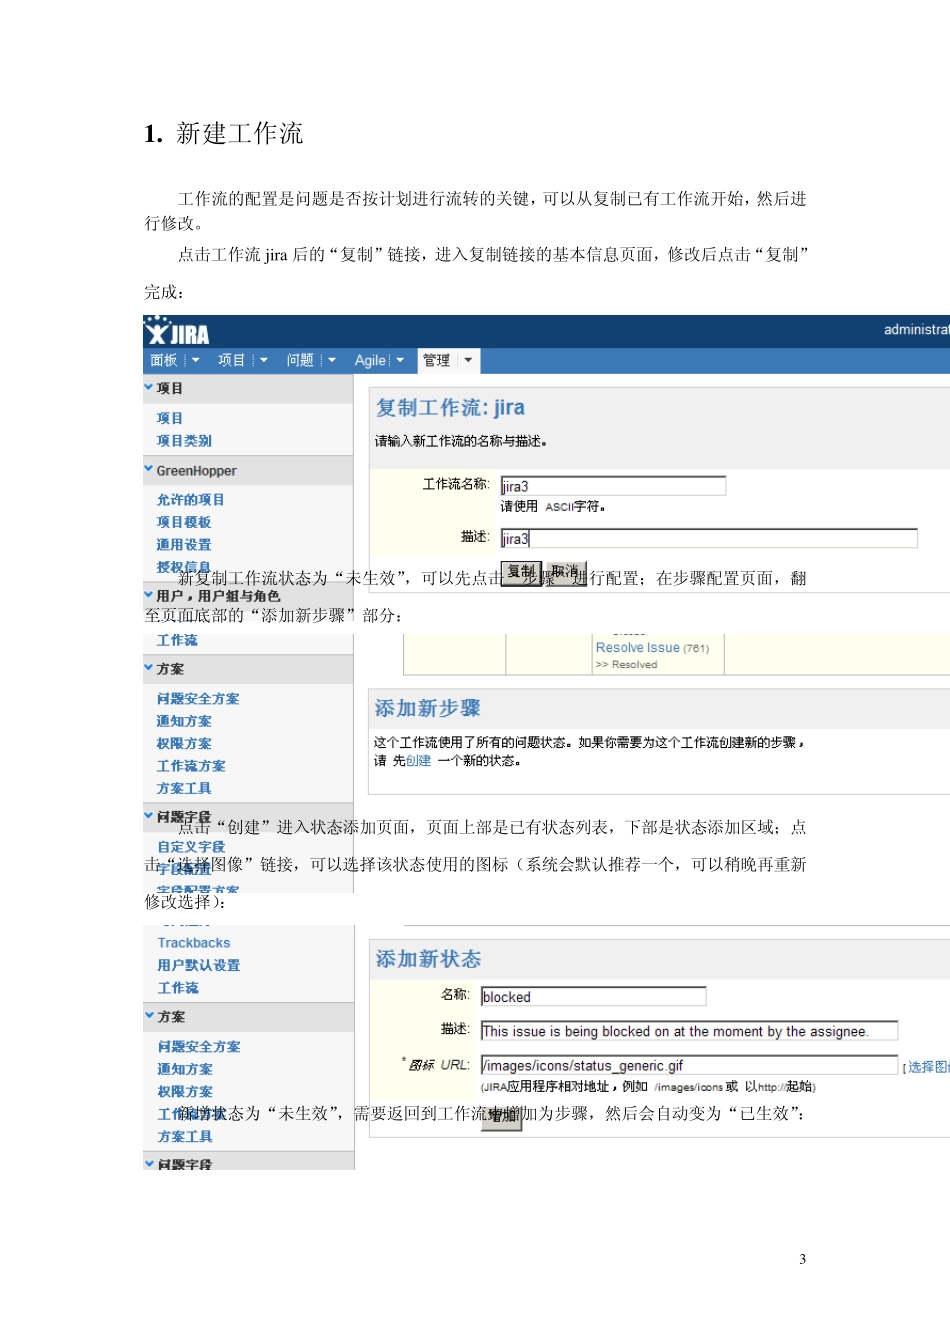This screenshot has width=950, height=1344.
Task: Expand the dropdown arrow next to 管理
Action: click(x=468, y=360)
